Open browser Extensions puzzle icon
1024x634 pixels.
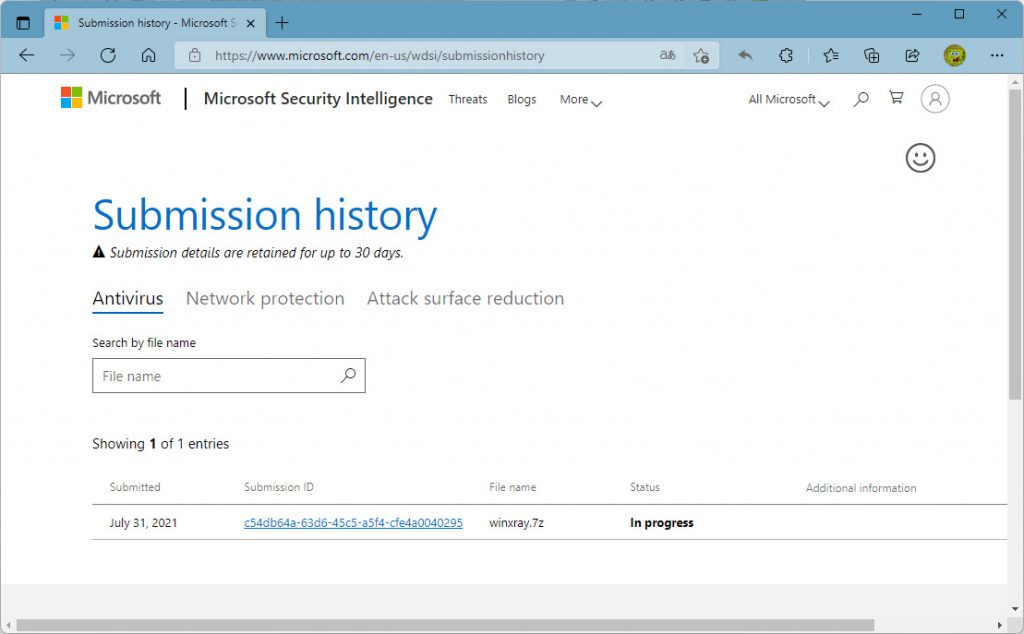(x=787, y=56)
